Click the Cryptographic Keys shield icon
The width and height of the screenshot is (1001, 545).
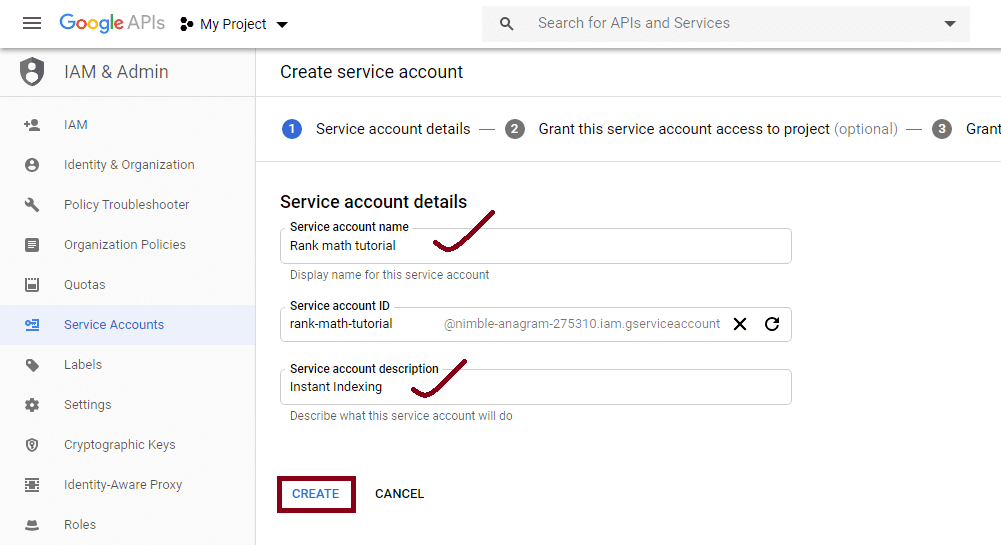point(32,445)
